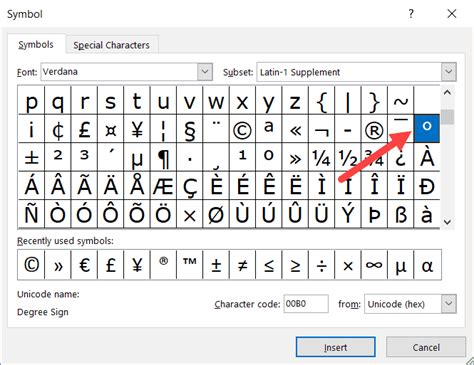Click the Cancel button

pyautogui.click(x=426, y=347)
